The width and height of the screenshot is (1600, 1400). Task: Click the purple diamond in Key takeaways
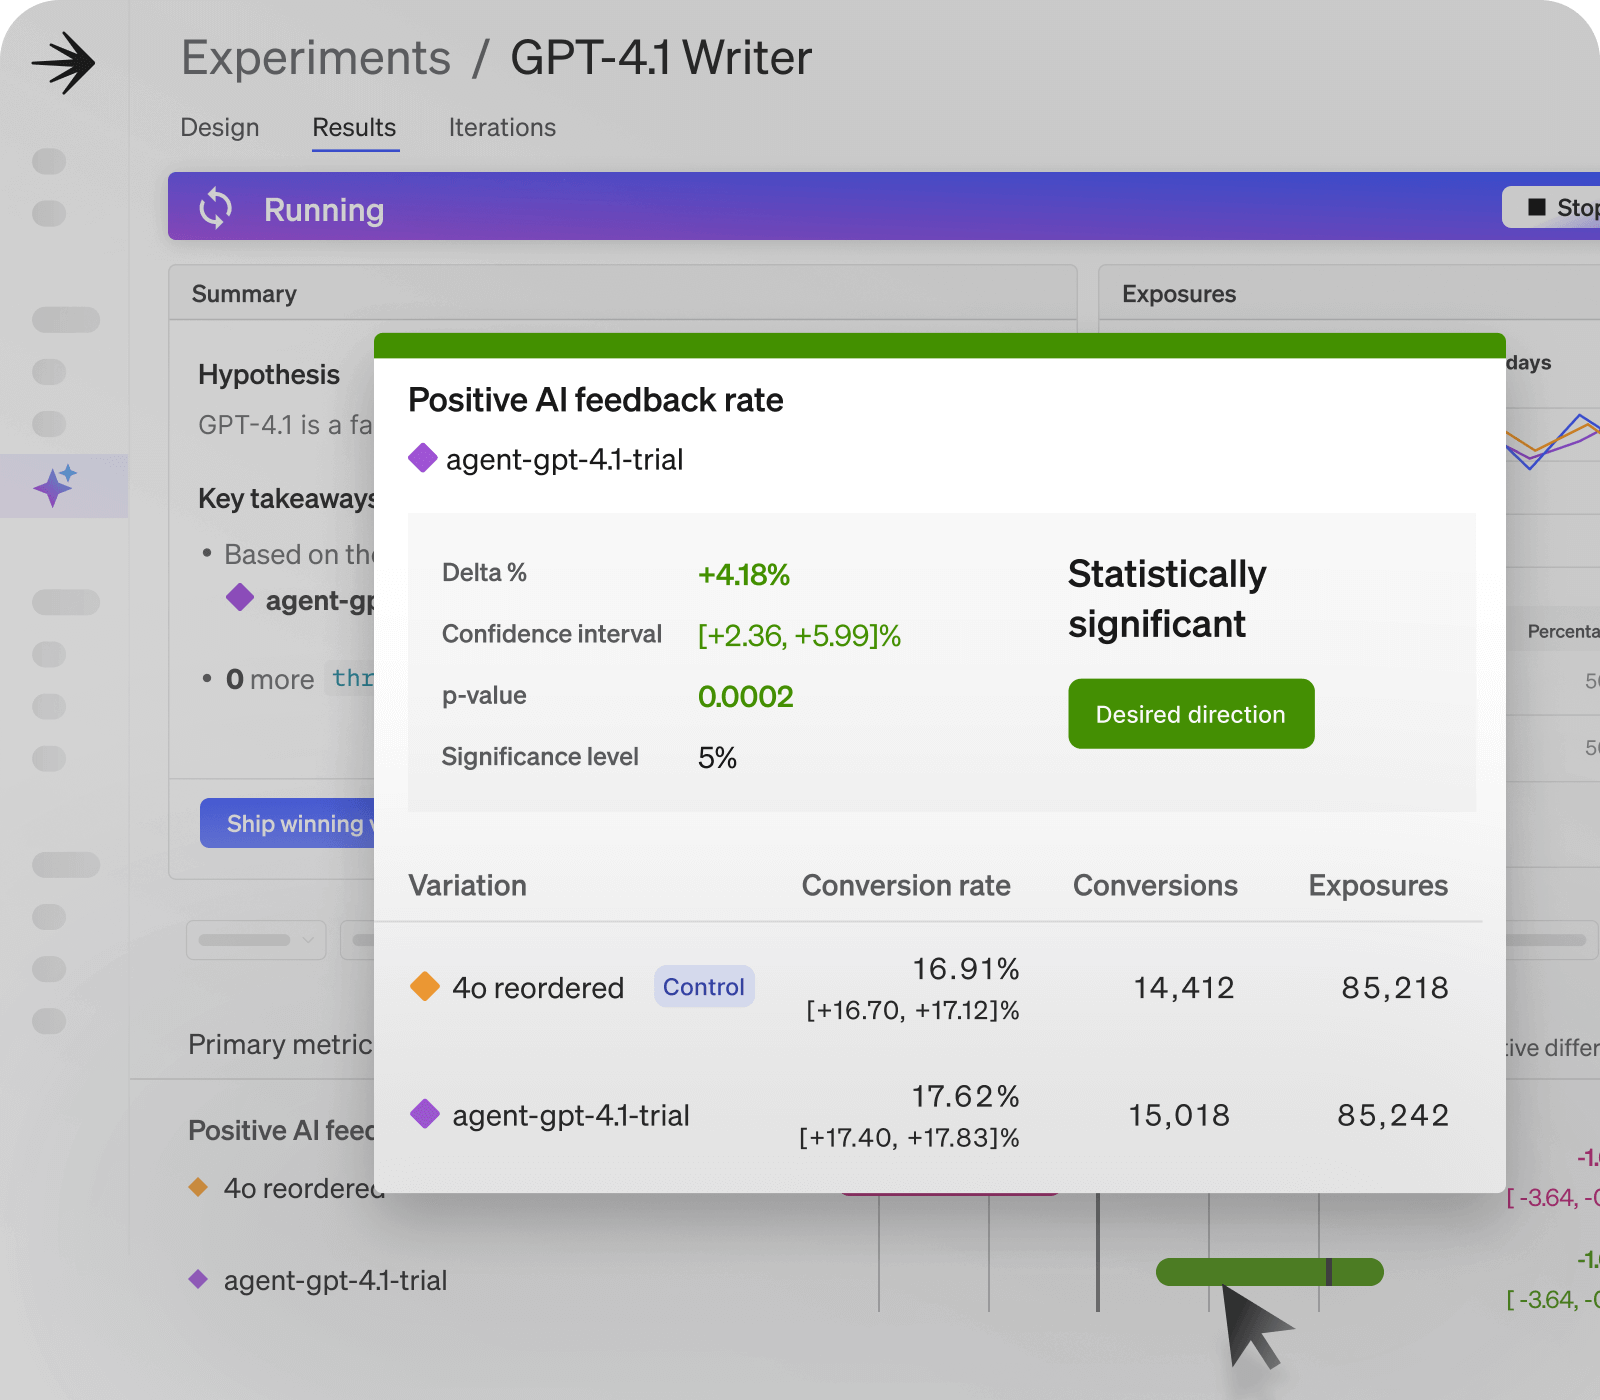[x=240, y=597]
